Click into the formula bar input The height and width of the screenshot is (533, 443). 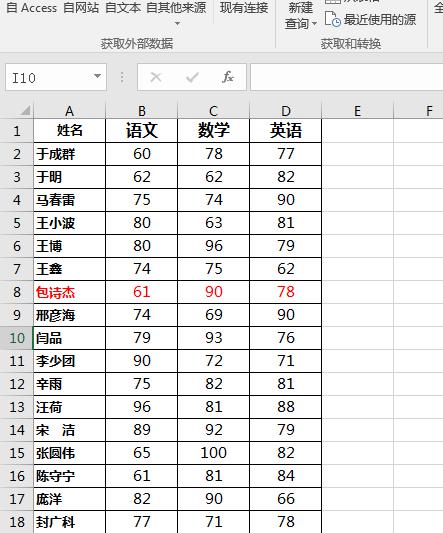click(x=347, y=77)
